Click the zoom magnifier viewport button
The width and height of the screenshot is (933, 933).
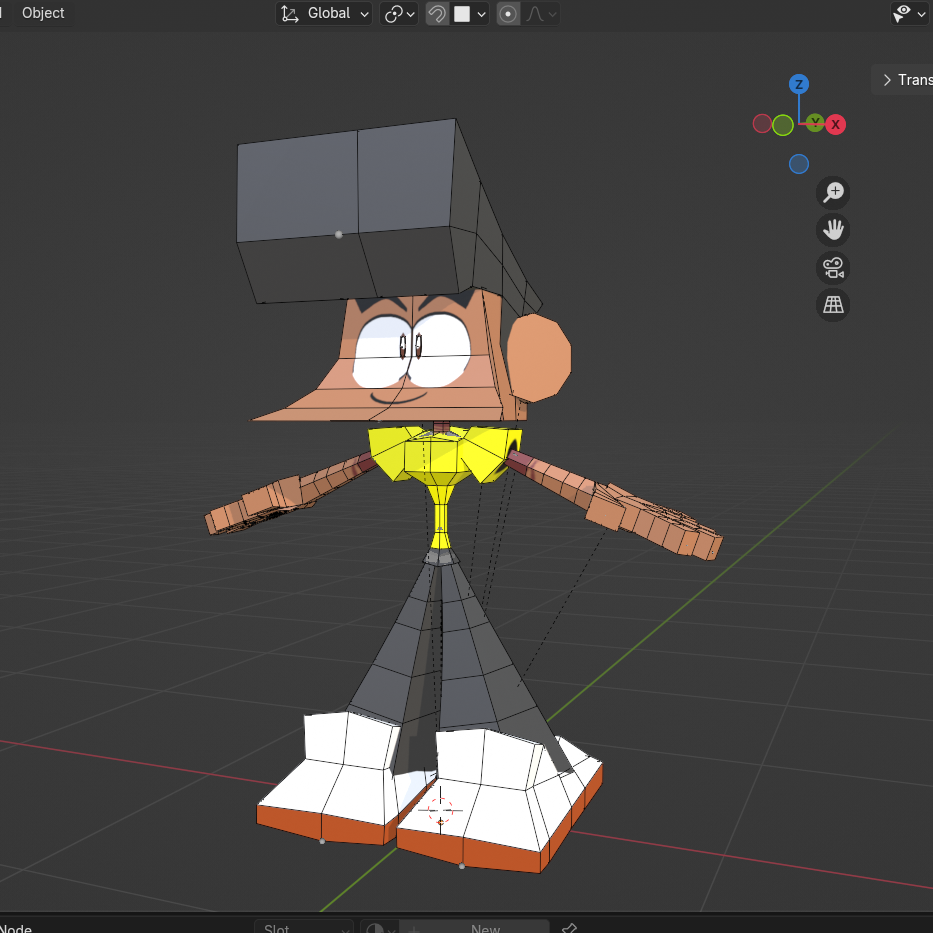pyautogui.click(x=832, y=192)
